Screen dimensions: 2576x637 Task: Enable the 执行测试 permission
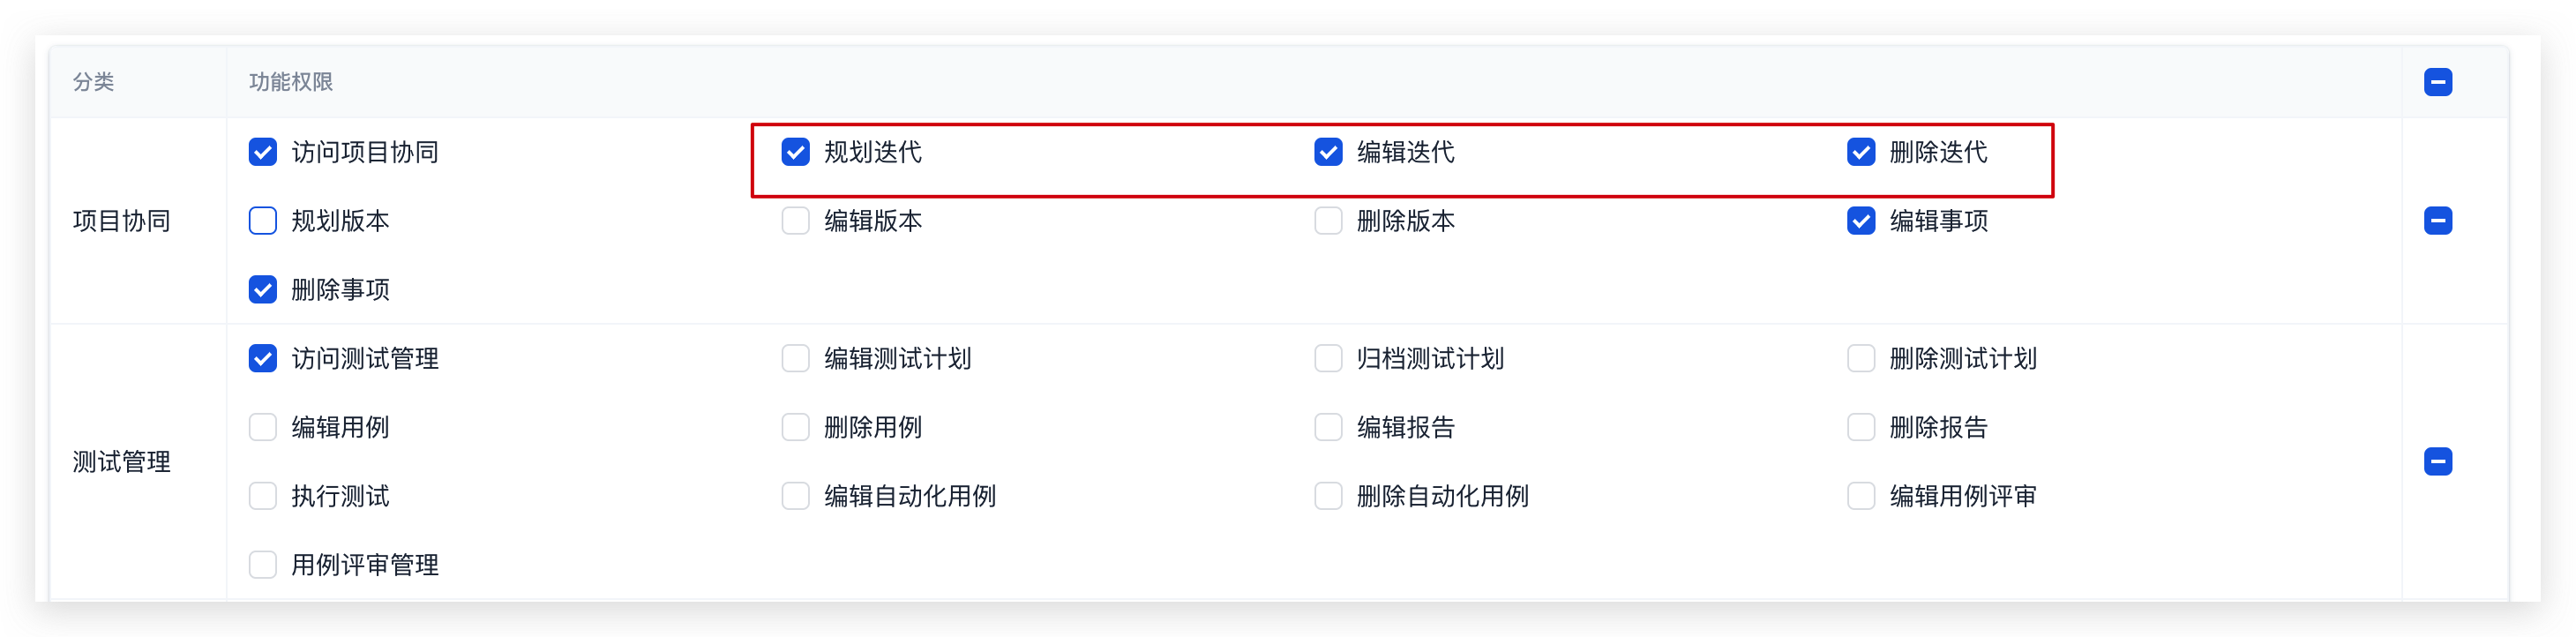click(262, 496)
